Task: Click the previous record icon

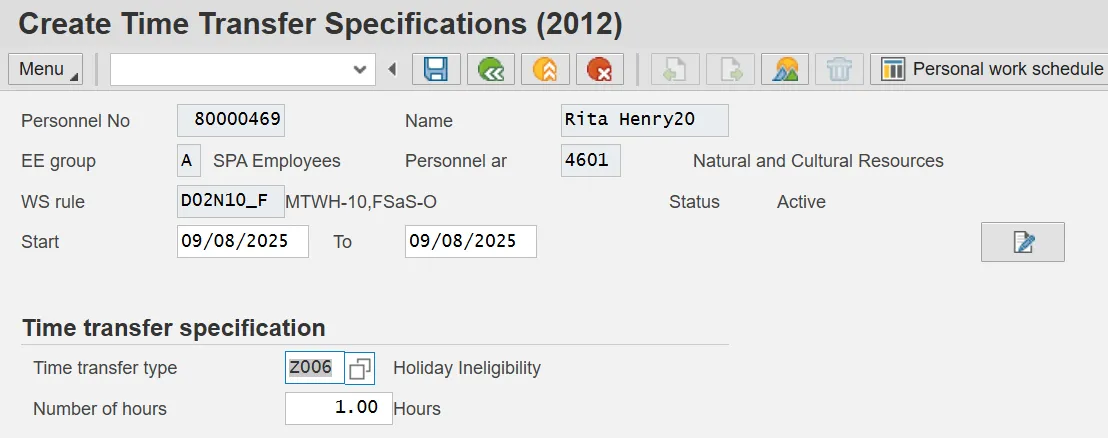Action: (x=676, y=69)
